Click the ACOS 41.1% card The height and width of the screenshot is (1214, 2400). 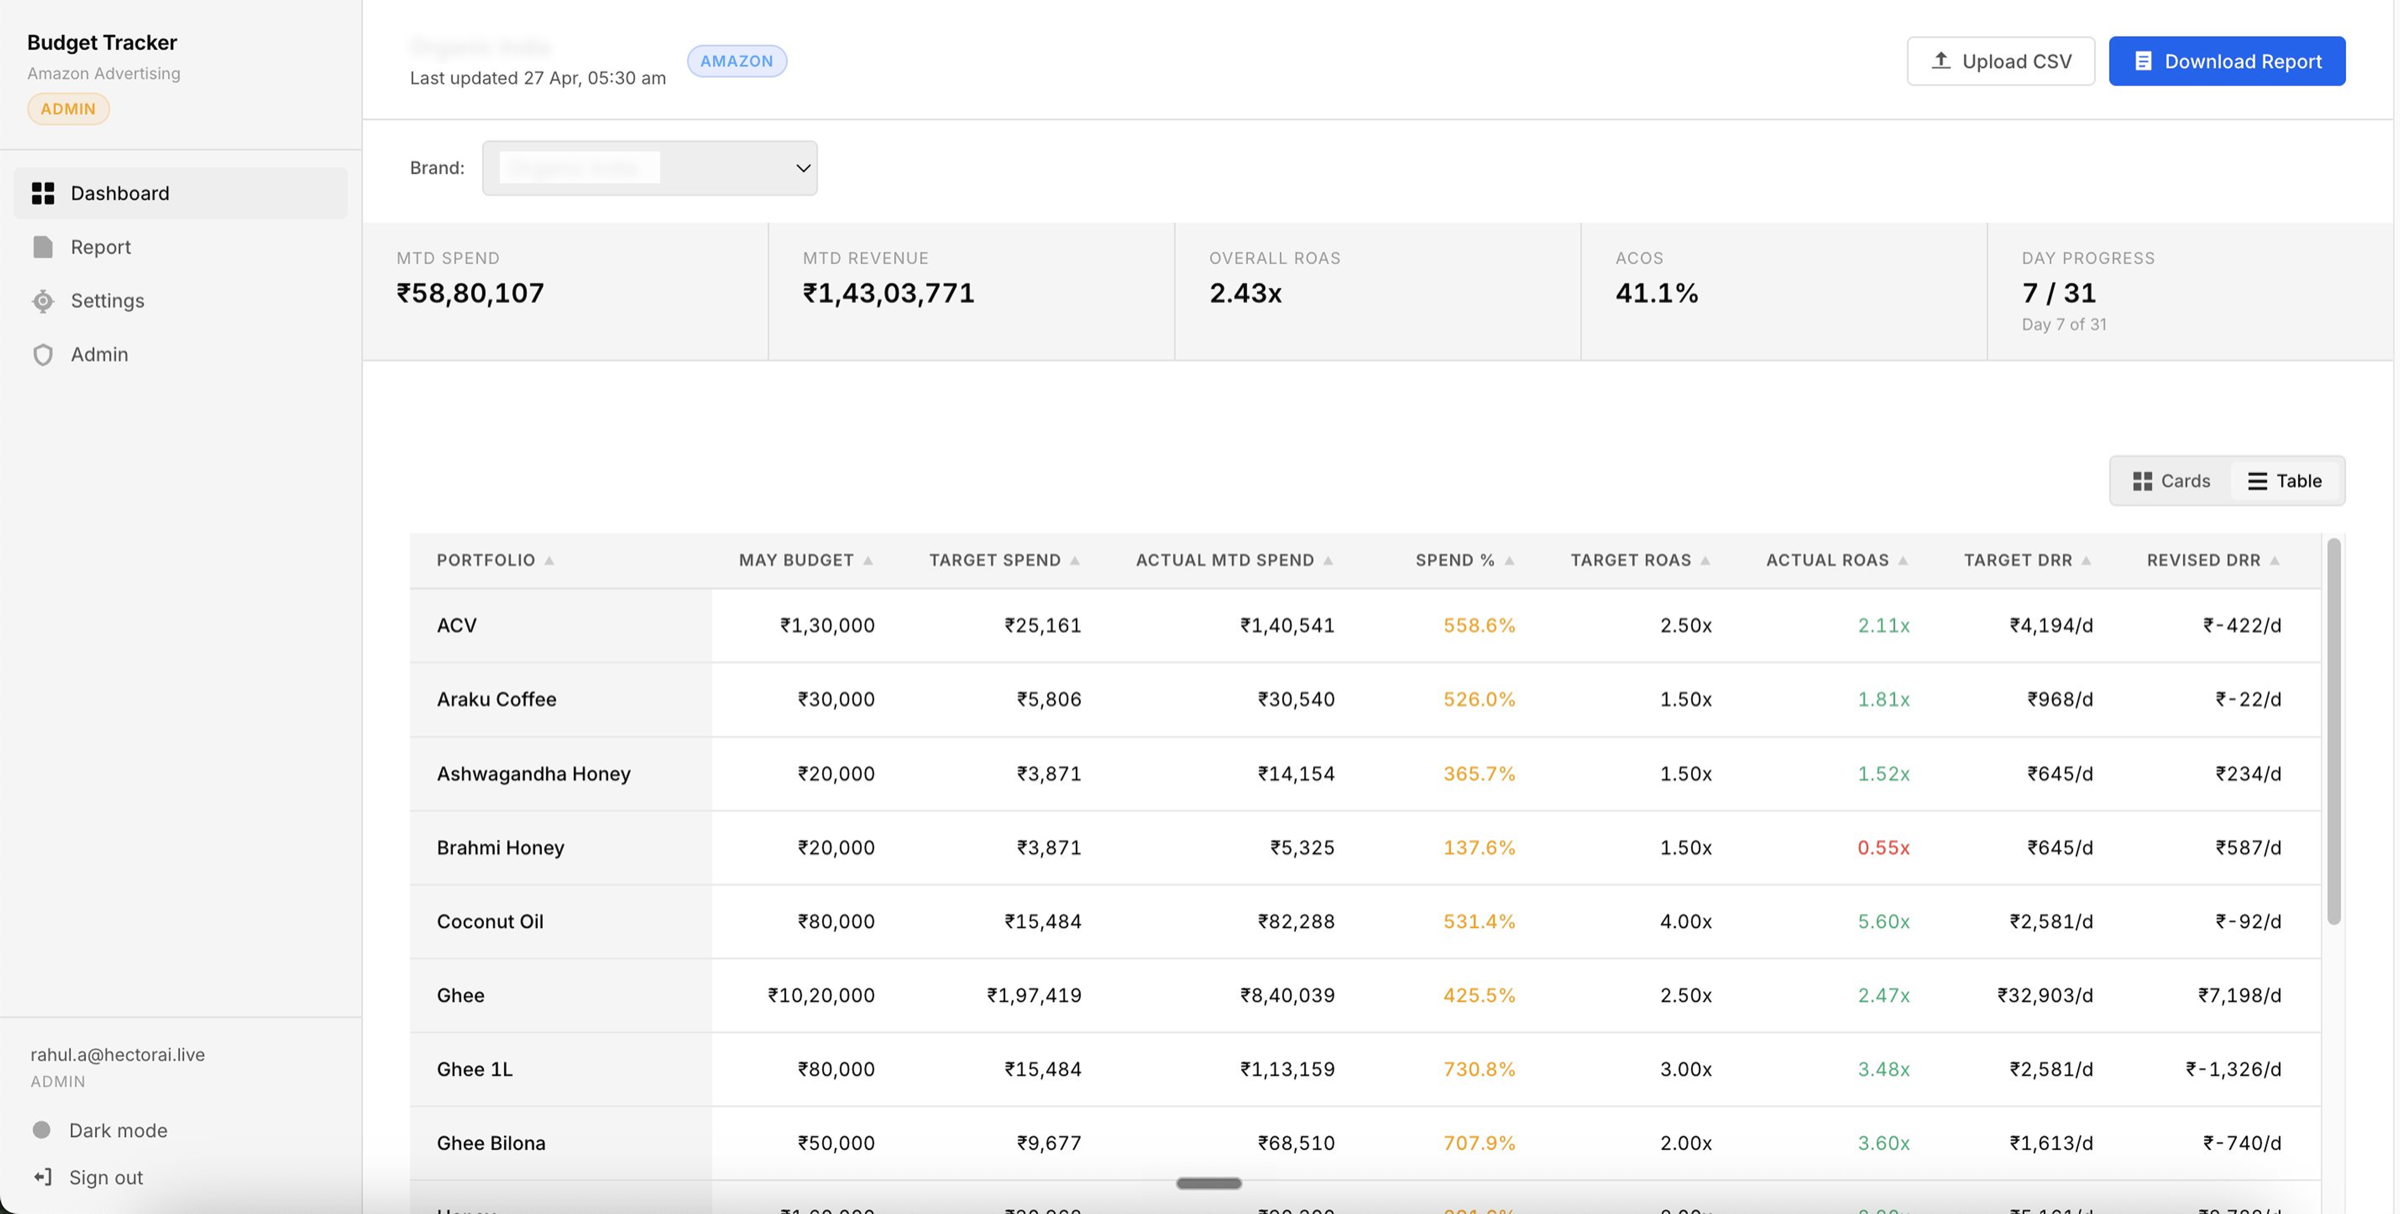tap(1784, 291)
